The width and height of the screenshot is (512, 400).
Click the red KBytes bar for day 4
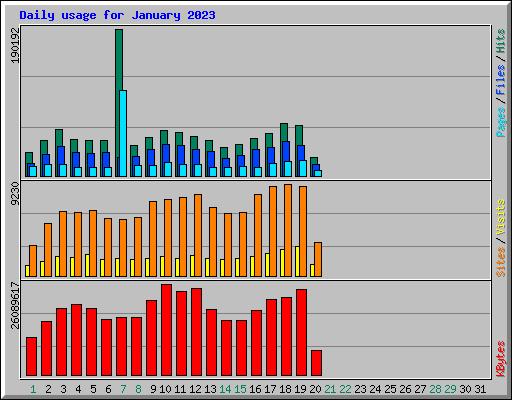(76, 340)
